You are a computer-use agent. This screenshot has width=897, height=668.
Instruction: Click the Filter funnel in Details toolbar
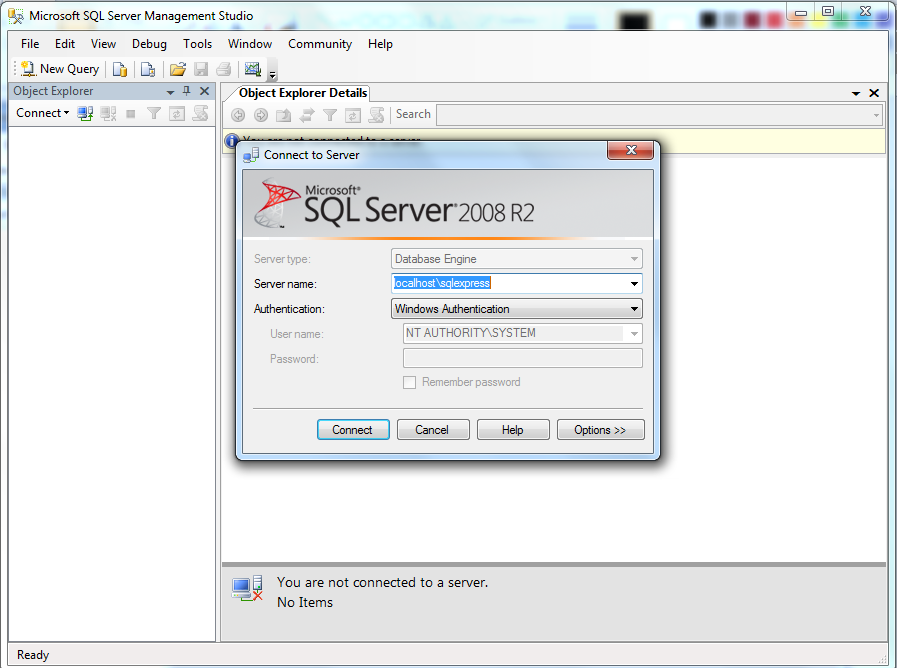[x=330, y=115]
